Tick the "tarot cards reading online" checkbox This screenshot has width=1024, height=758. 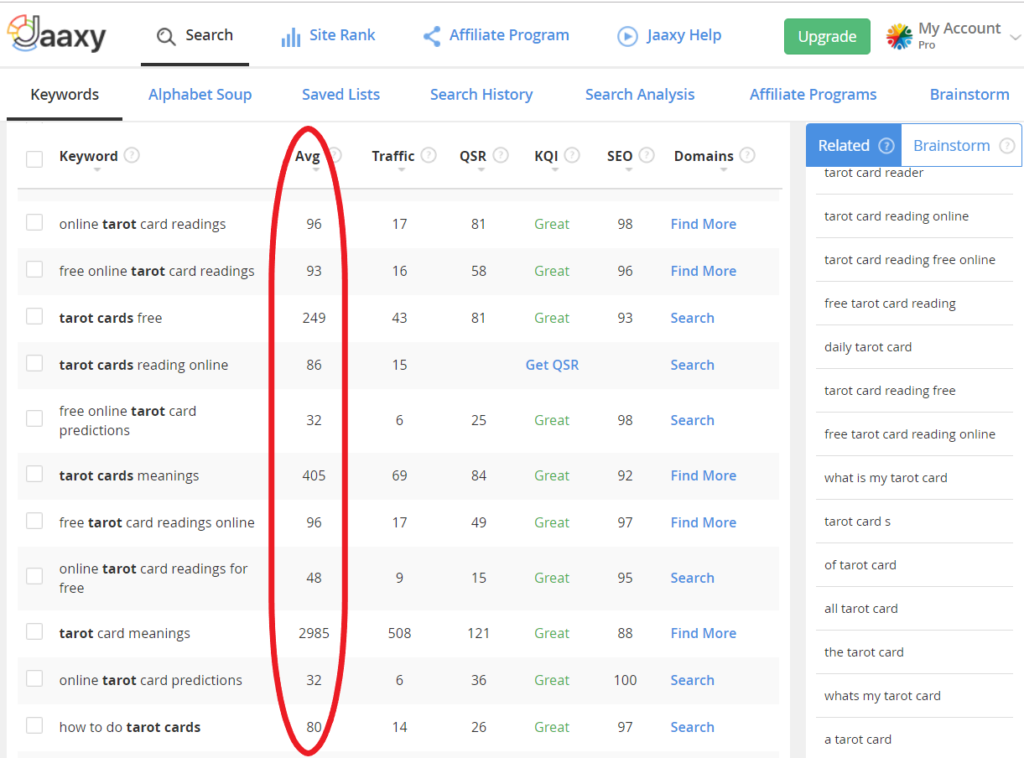pyautogui.click(x=35, y=364)
